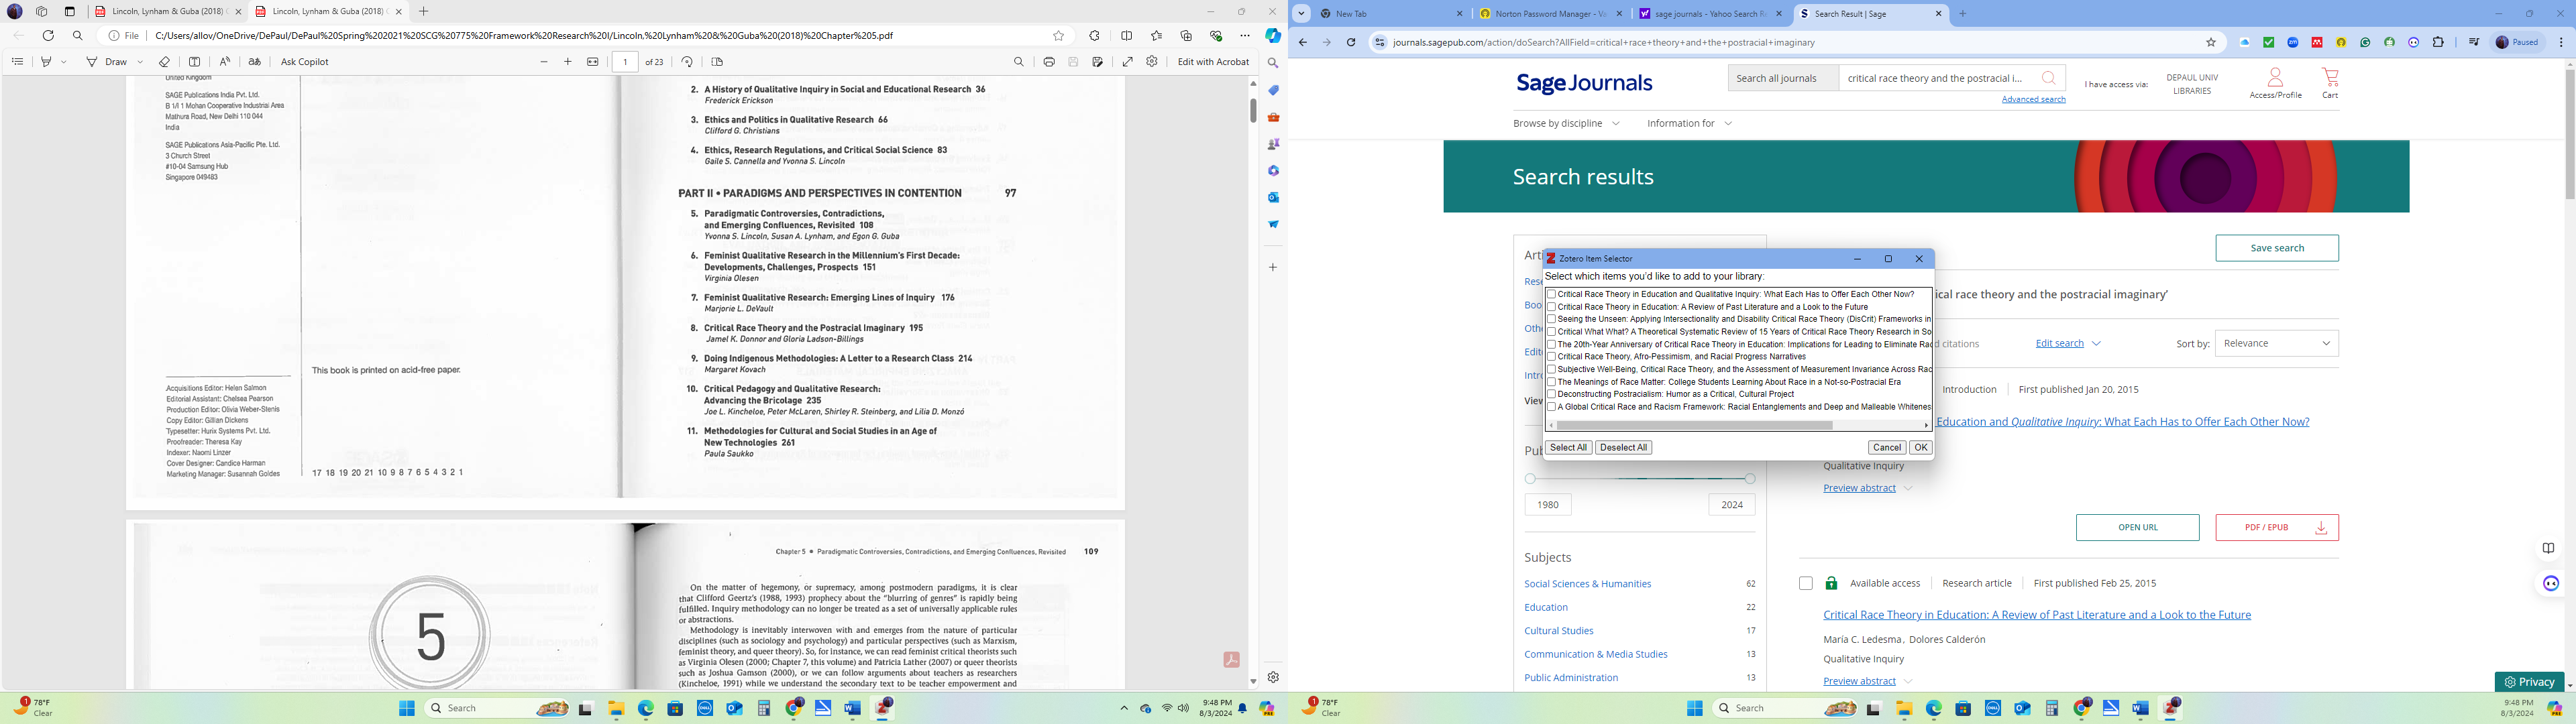Confirm Zotero selection with OK
This screenshot has width=2576, height=724.
[x=1920, y=448]
